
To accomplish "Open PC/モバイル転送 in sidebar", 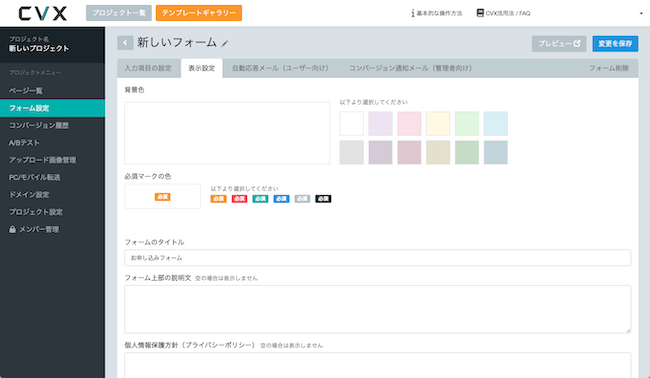I will click(x=52, y=177).
